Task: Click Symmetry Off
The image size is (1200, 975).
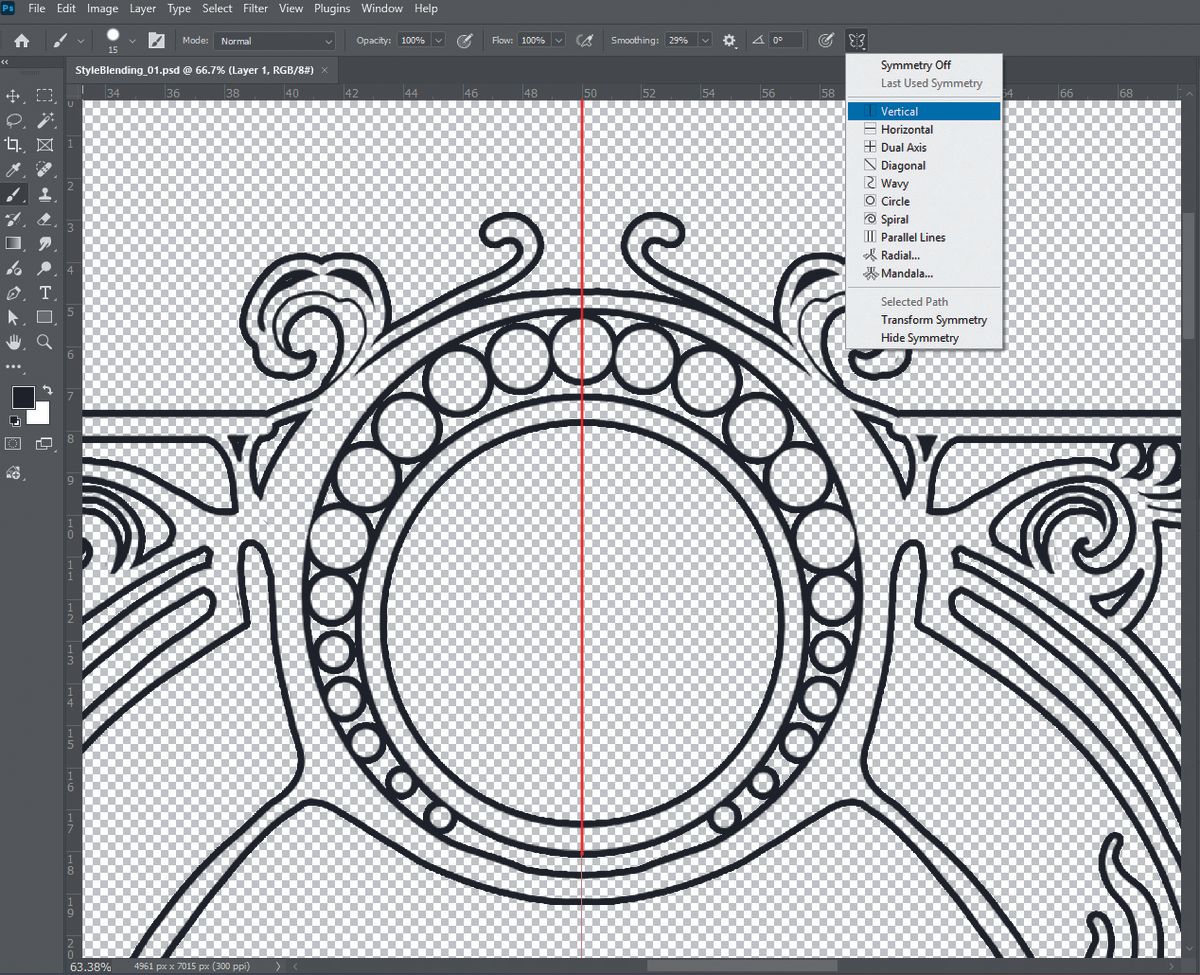Action: click(923, 65)
